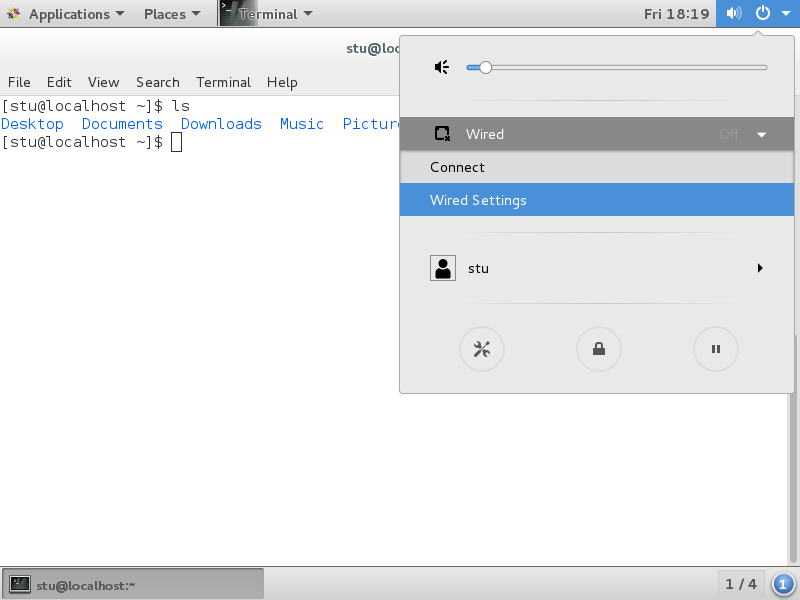This screenshot has width=800, height=600.
Task: Expand the stu user submenu arrow
Action: tap(760, 268)
